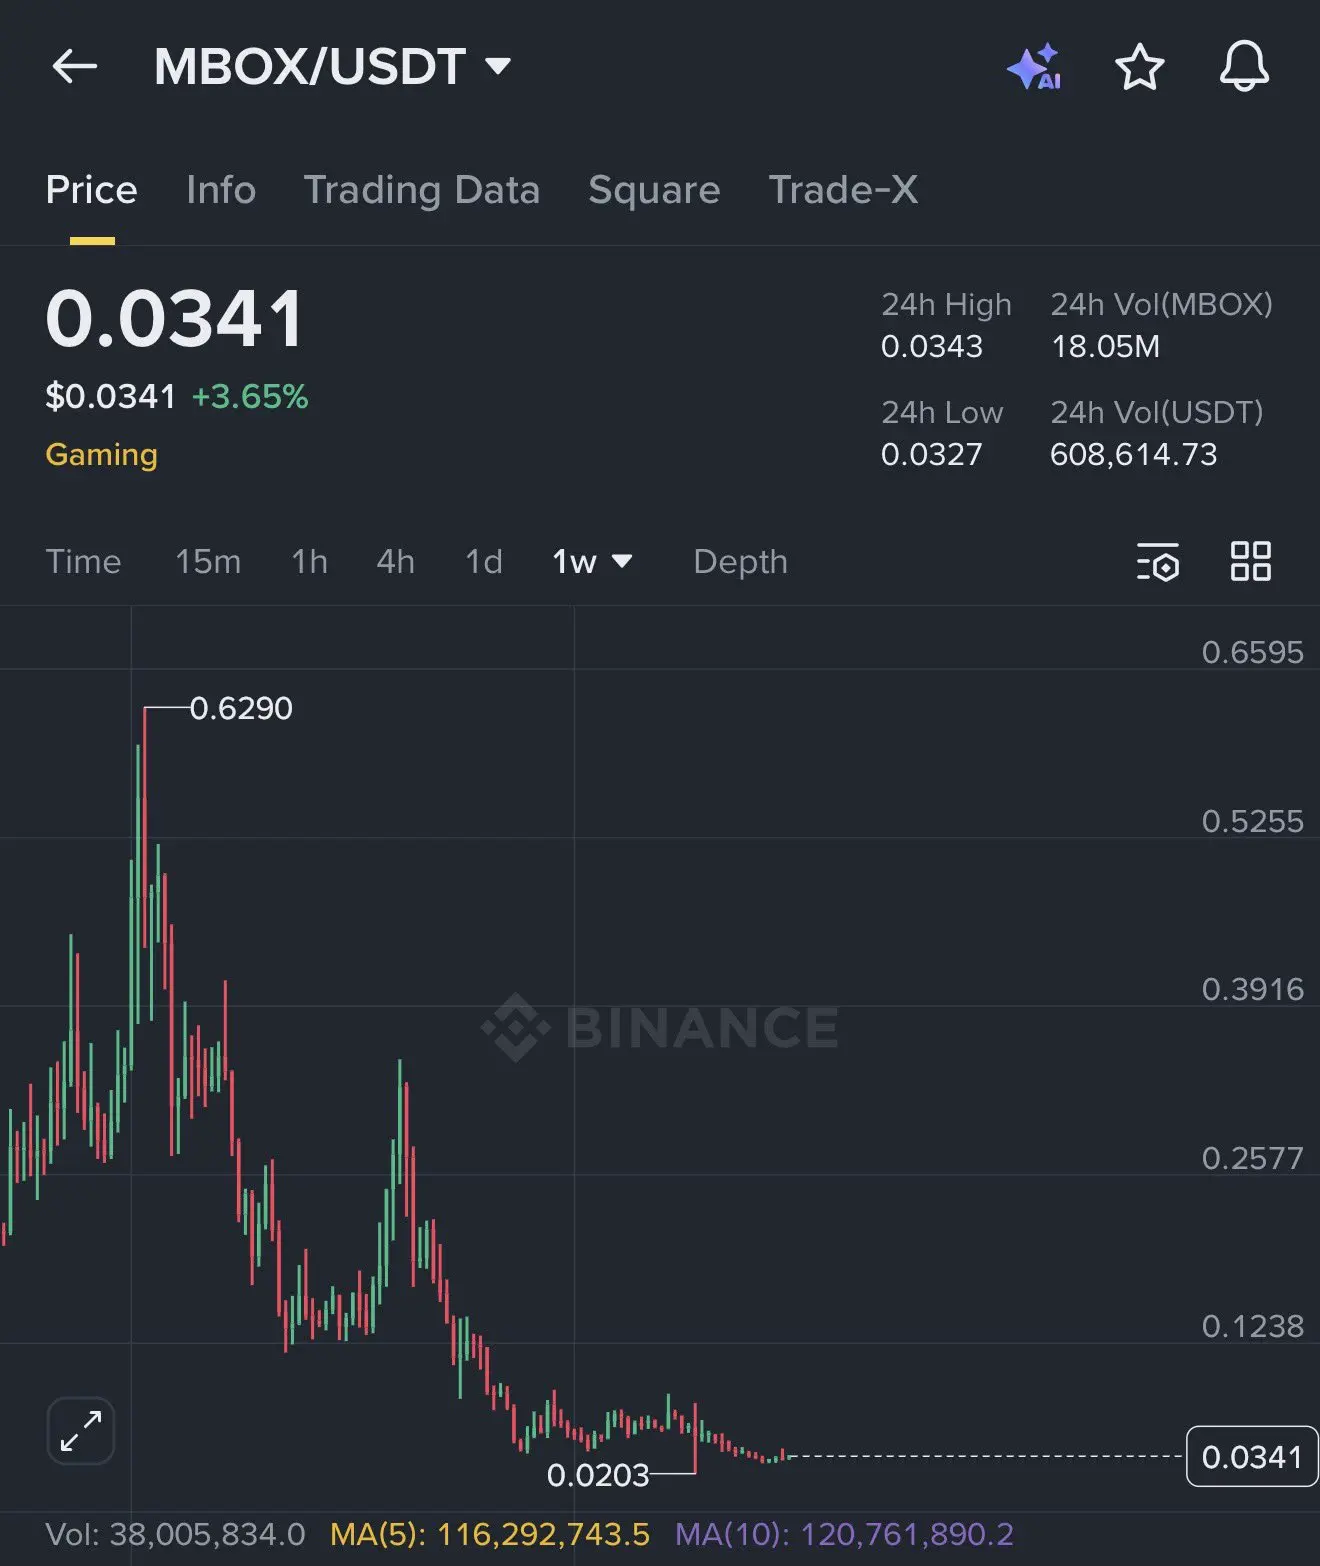Select the Price tab
Screen dimensions: 1320x1566
pos(92,190)
